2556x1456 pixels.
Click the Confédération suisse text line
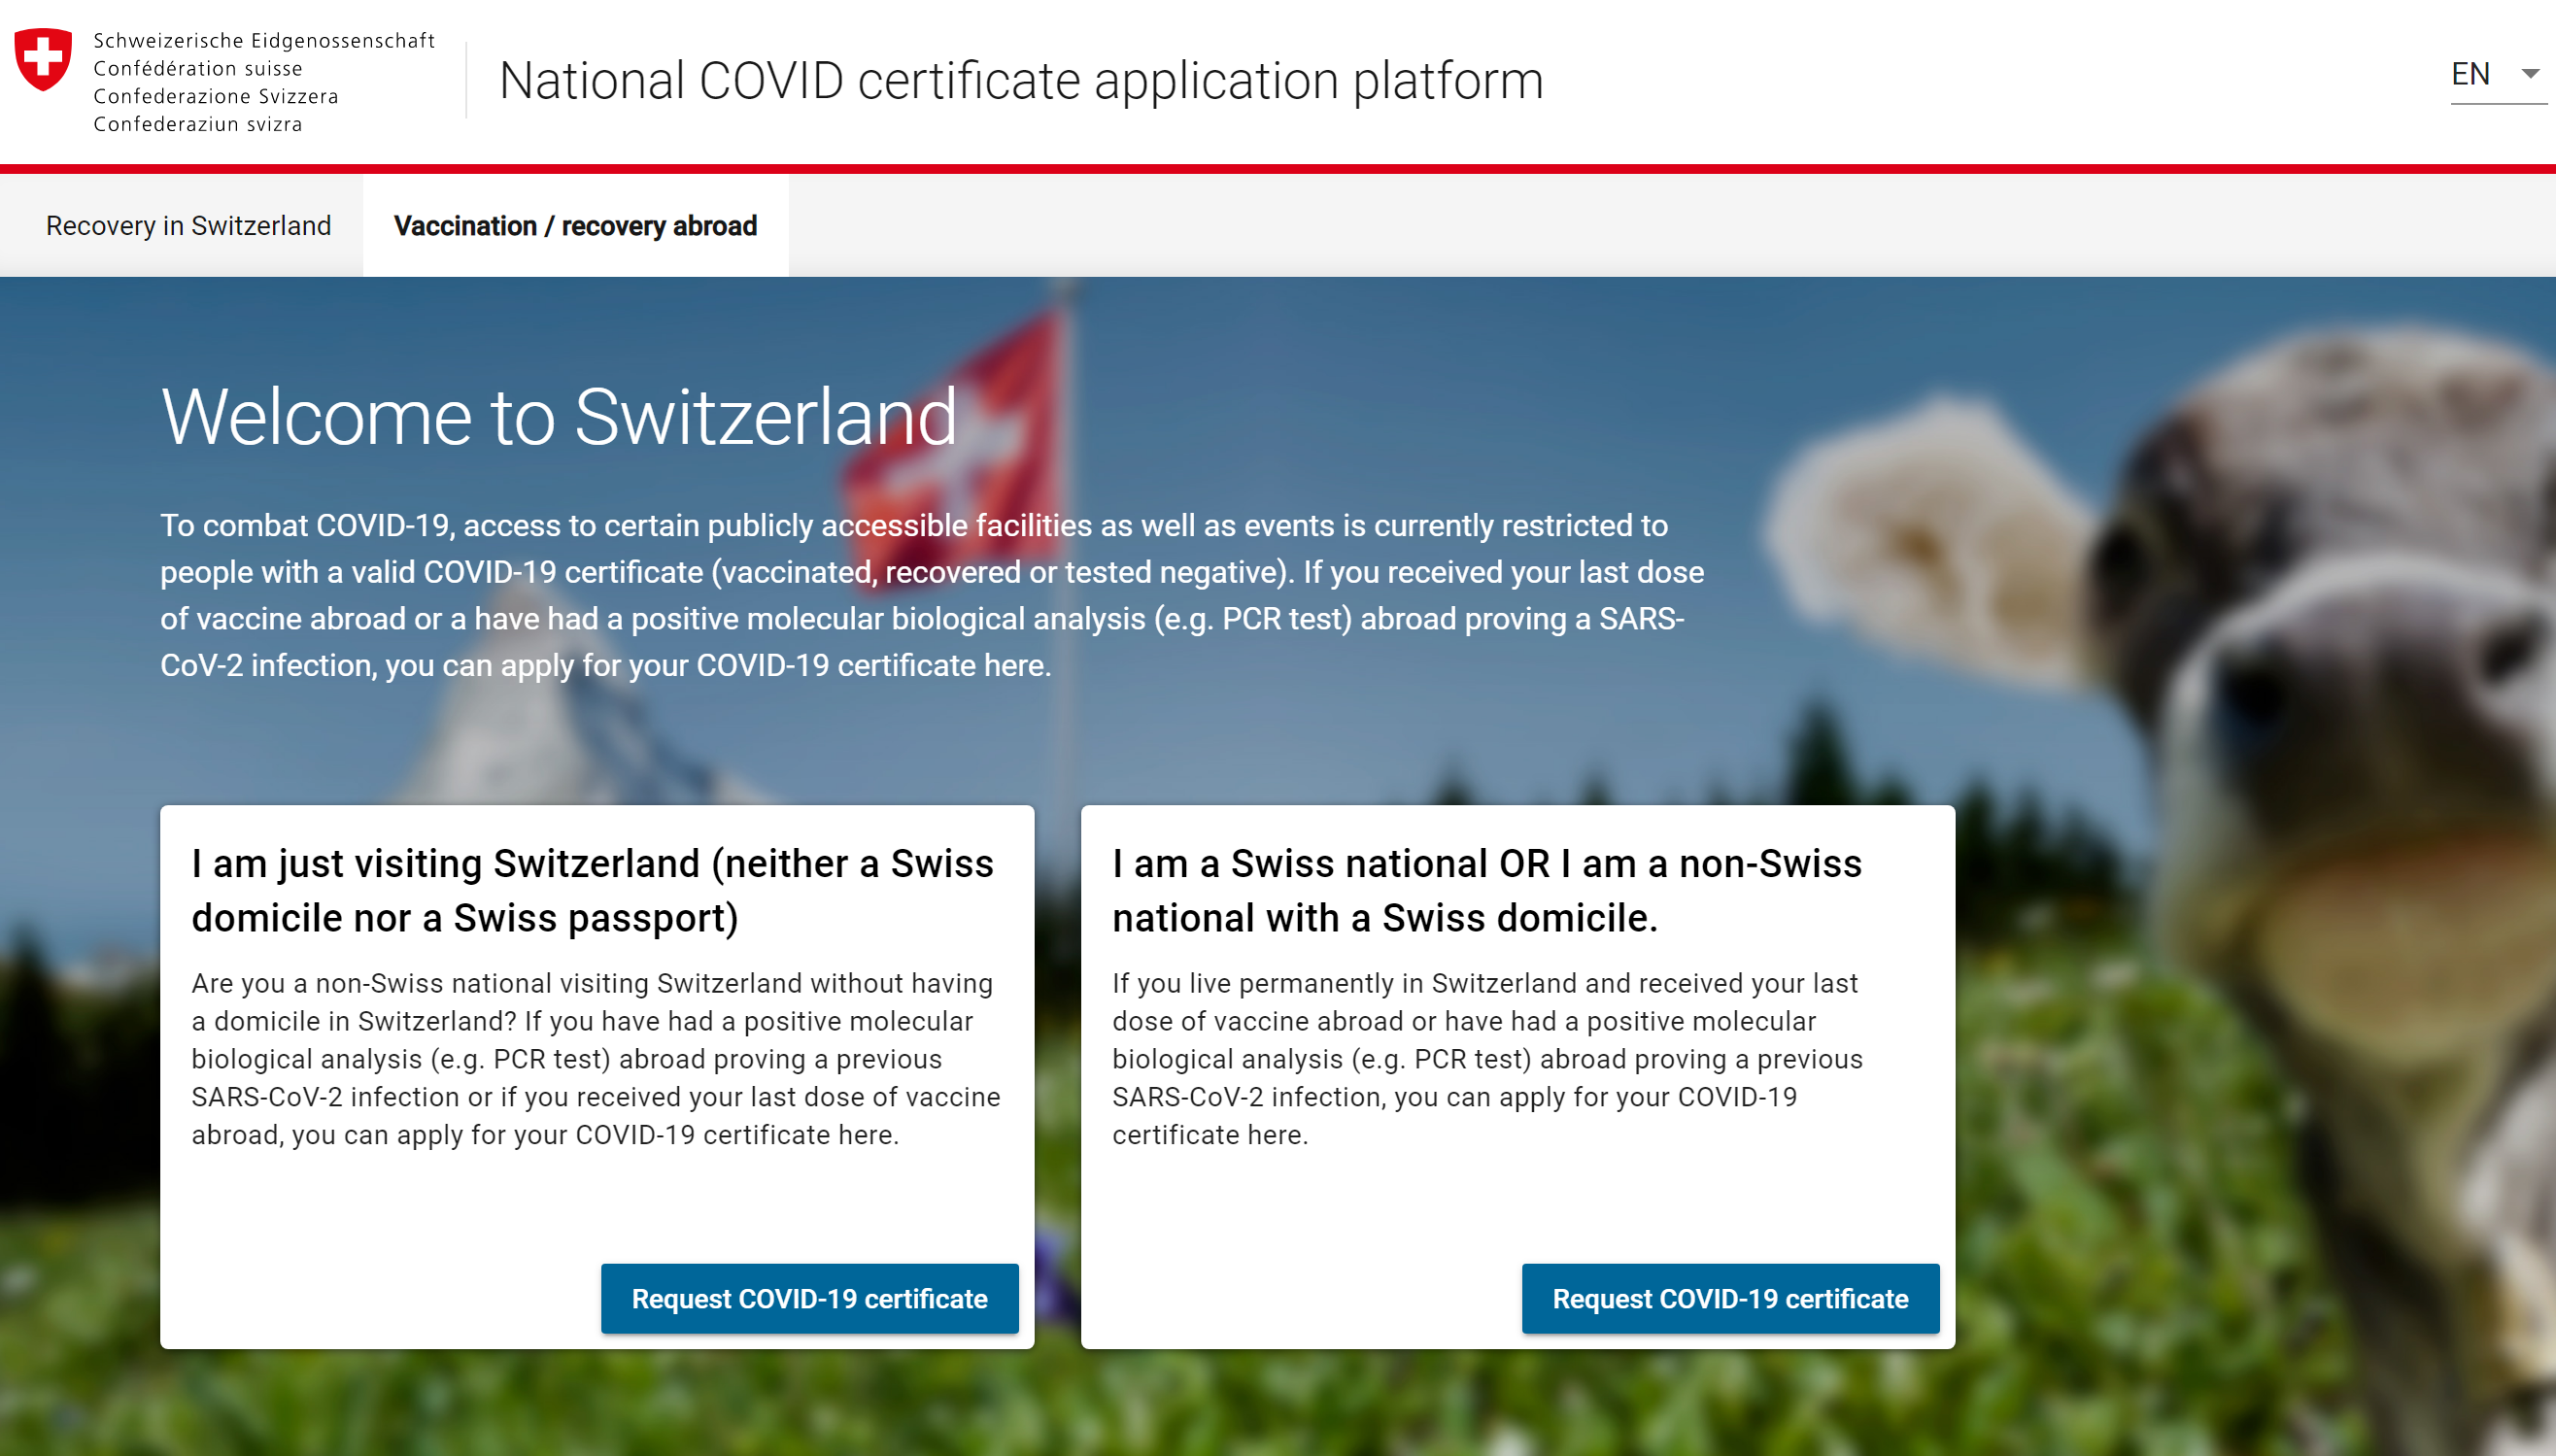(x=198, y=69)
